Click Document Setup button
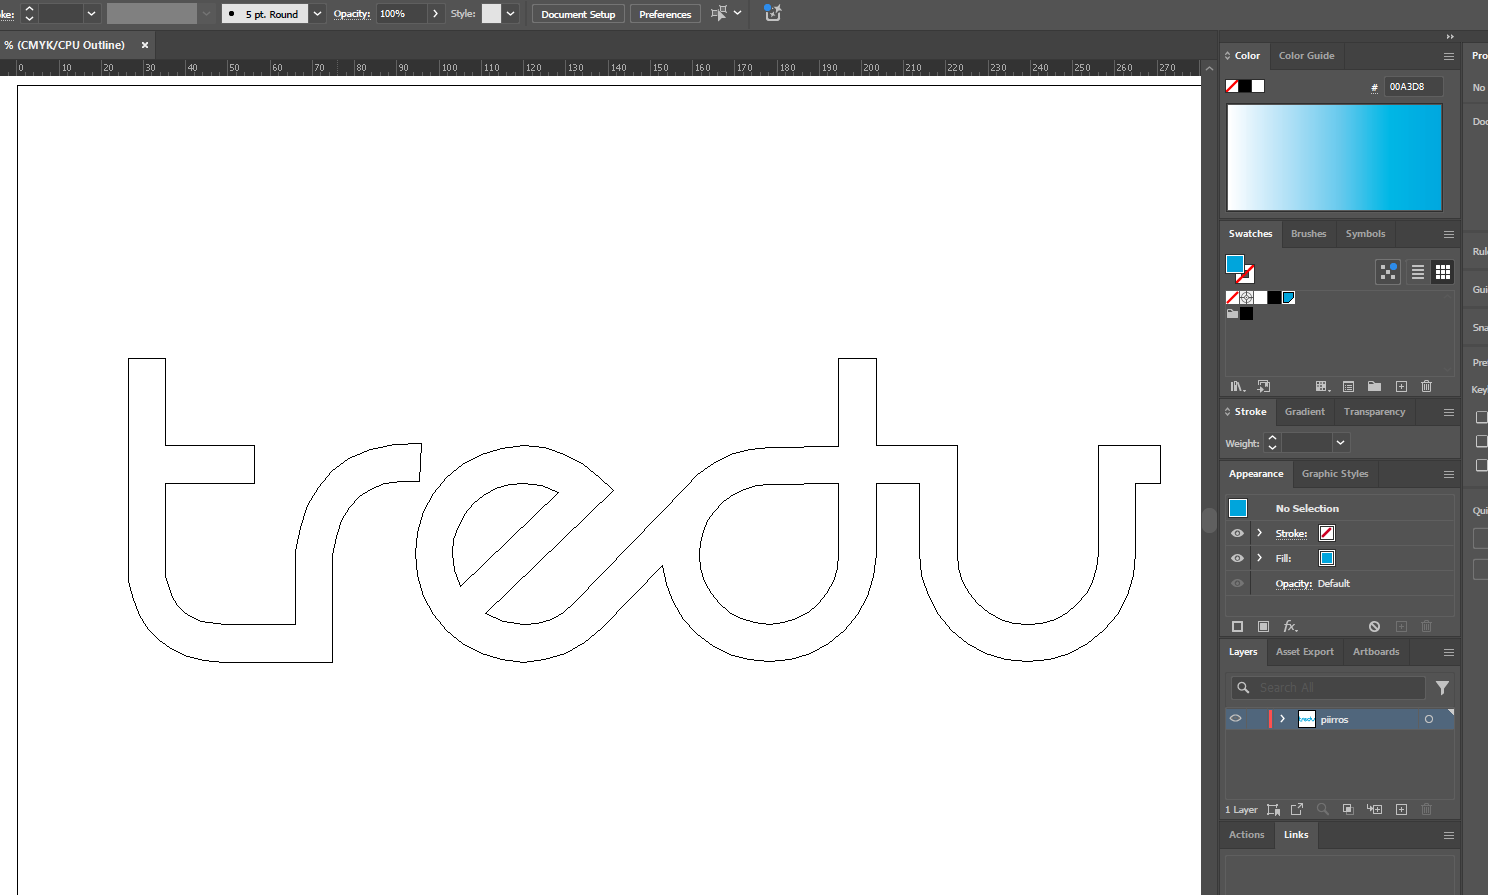 coord(578,14)
